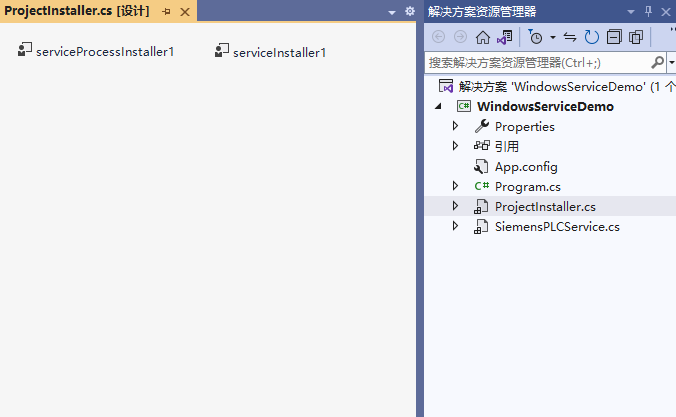Refresh the Solution Explorer

[592, 37]
